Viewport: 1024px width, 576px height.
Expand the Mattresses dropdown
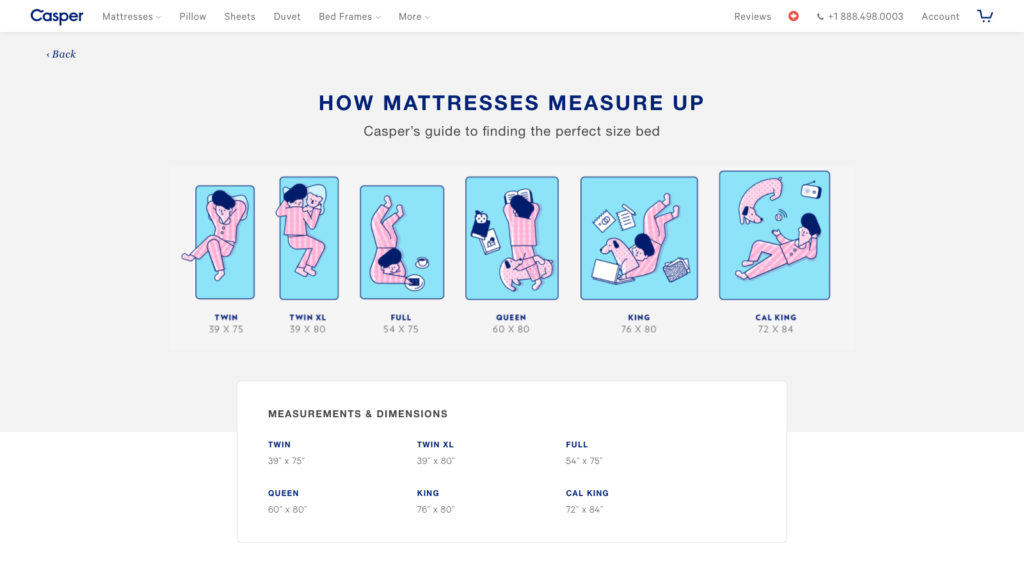tap(128, 16)
